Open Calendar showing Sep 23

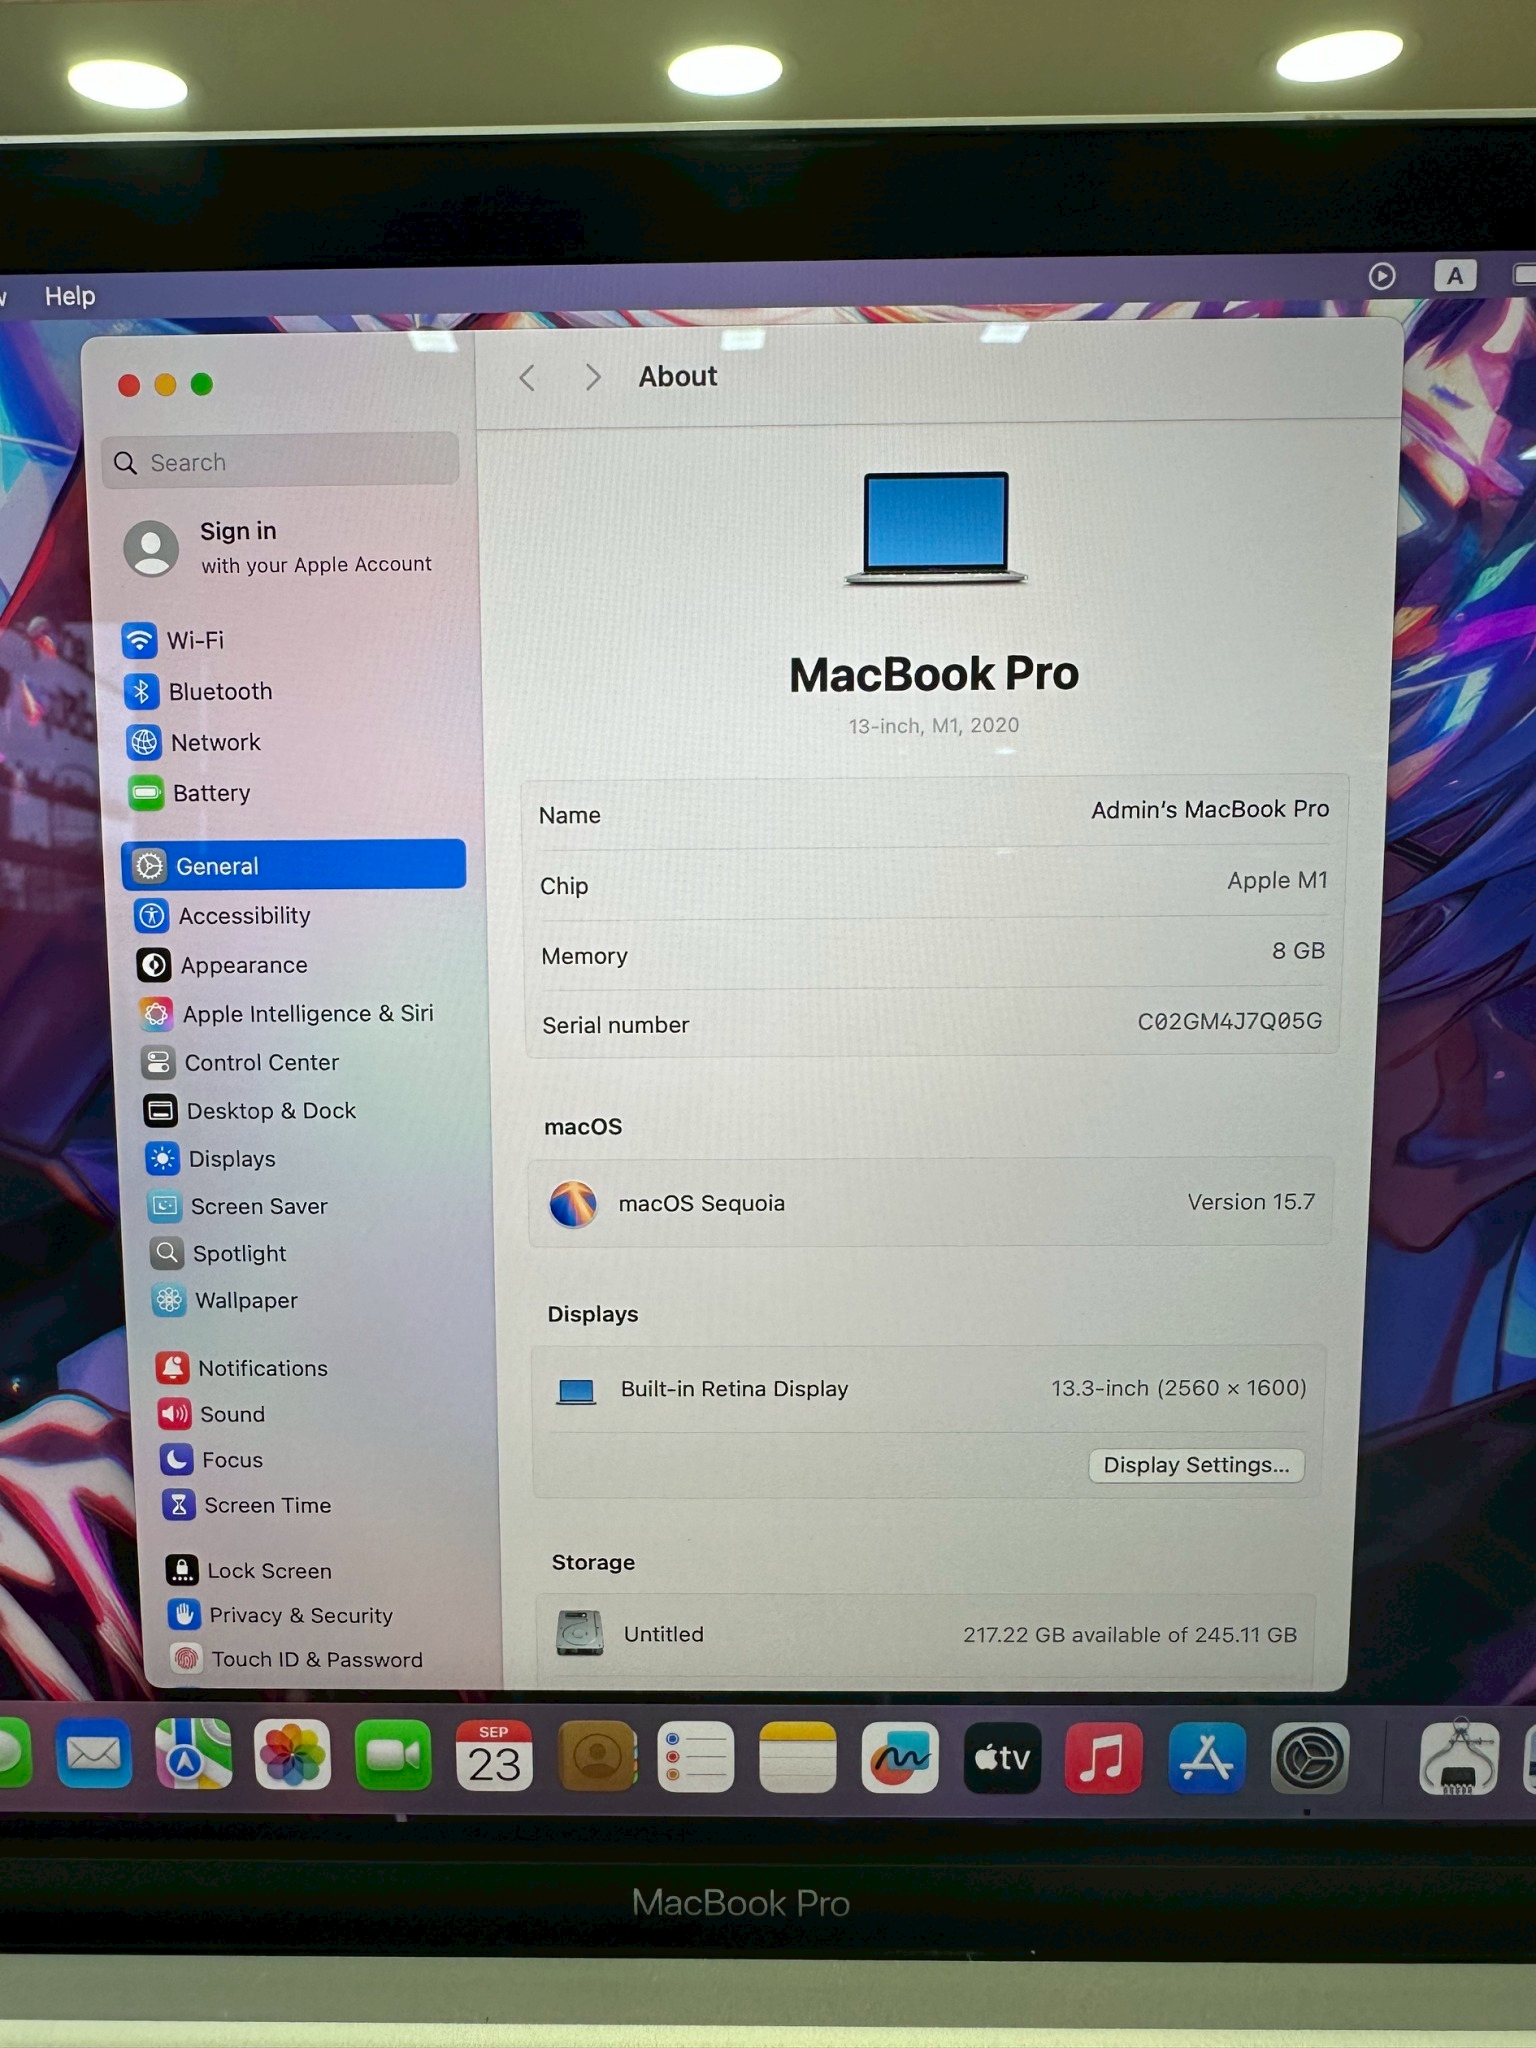(494, 1756)
